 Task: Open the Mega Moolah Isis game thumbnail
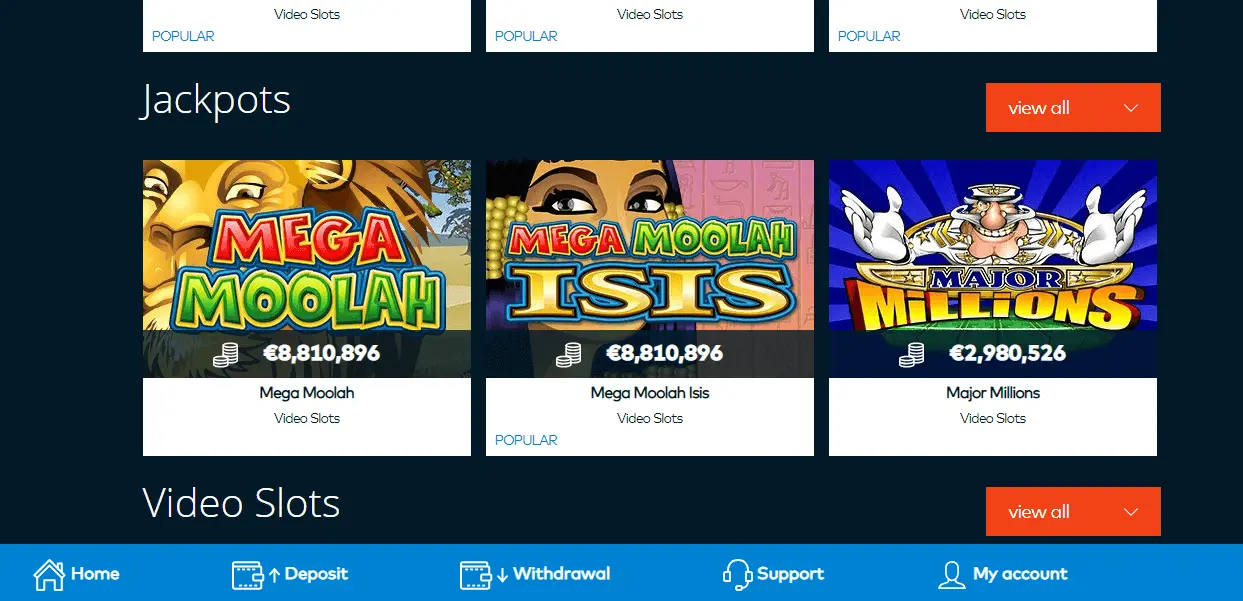coord(650,269)
